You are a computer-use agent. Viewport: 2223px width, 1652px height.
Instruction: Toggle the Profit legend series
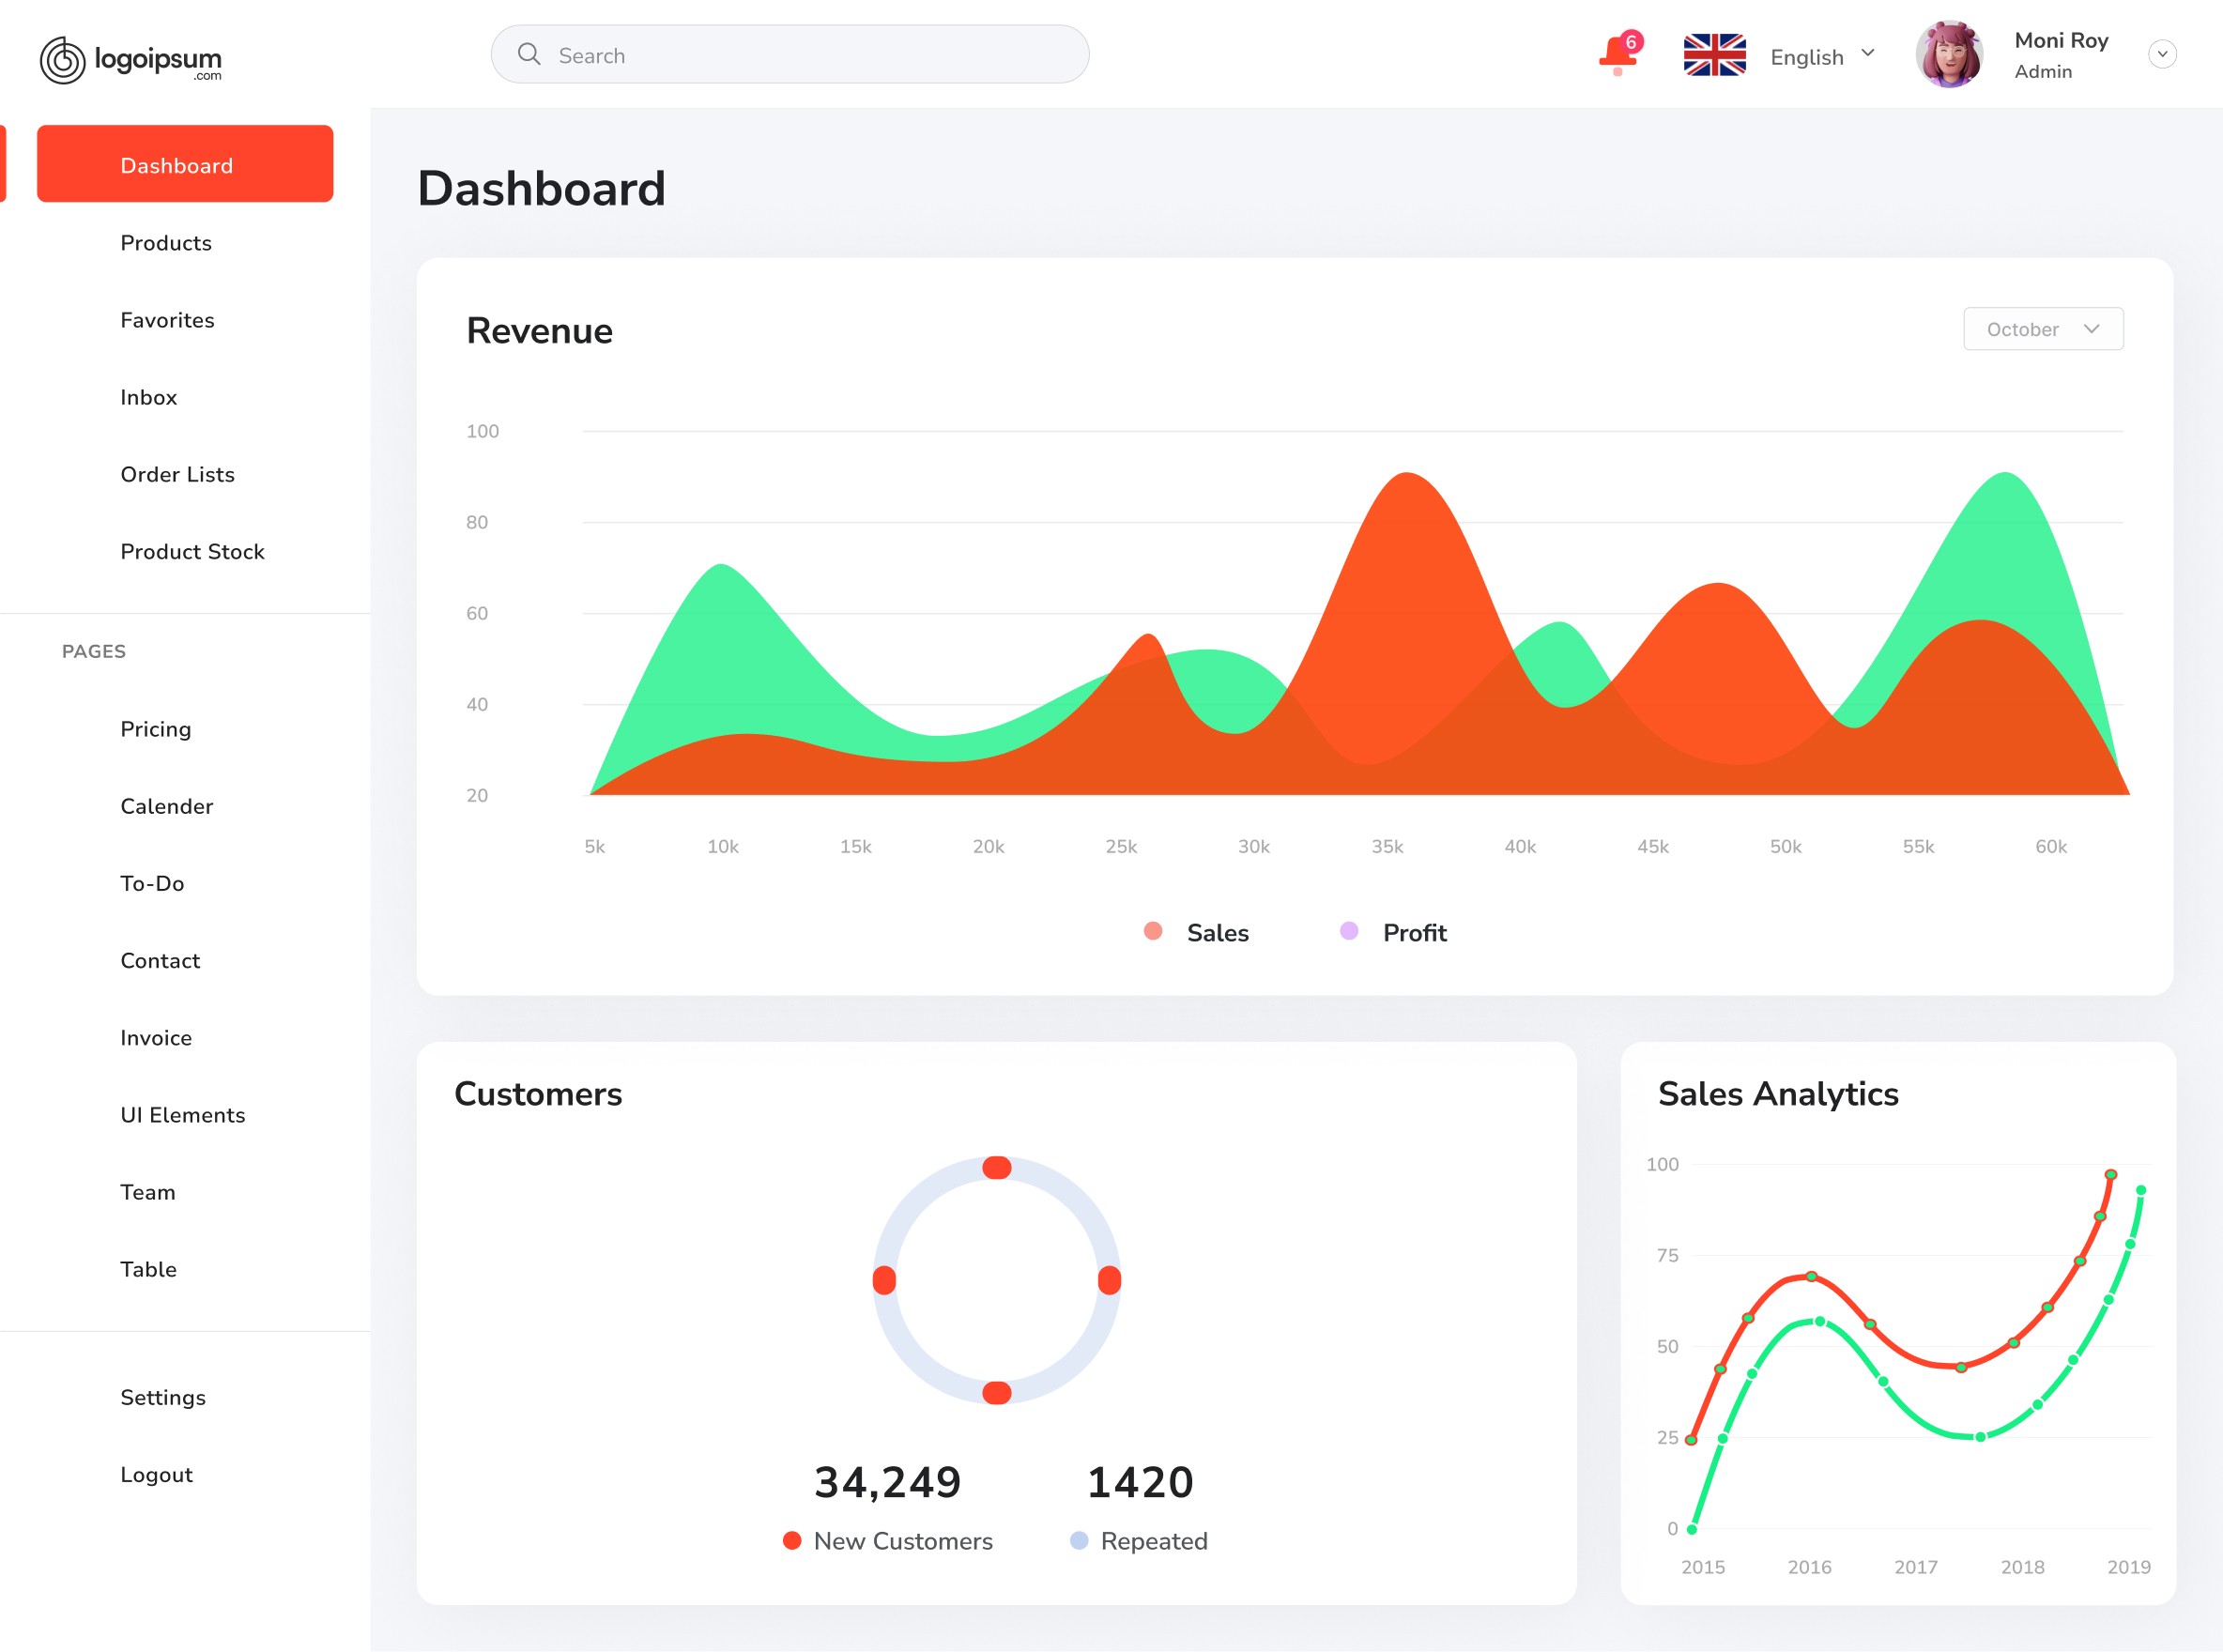coord(1393,932)
